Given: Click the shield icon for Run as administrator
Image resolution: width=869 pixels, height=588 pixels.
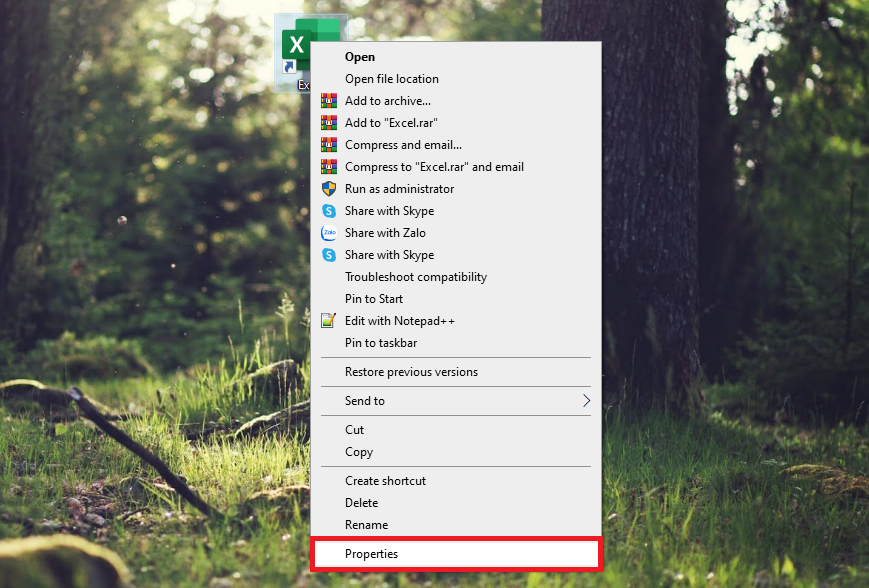Looking at the screenshot, I should [x=329, y=188].
